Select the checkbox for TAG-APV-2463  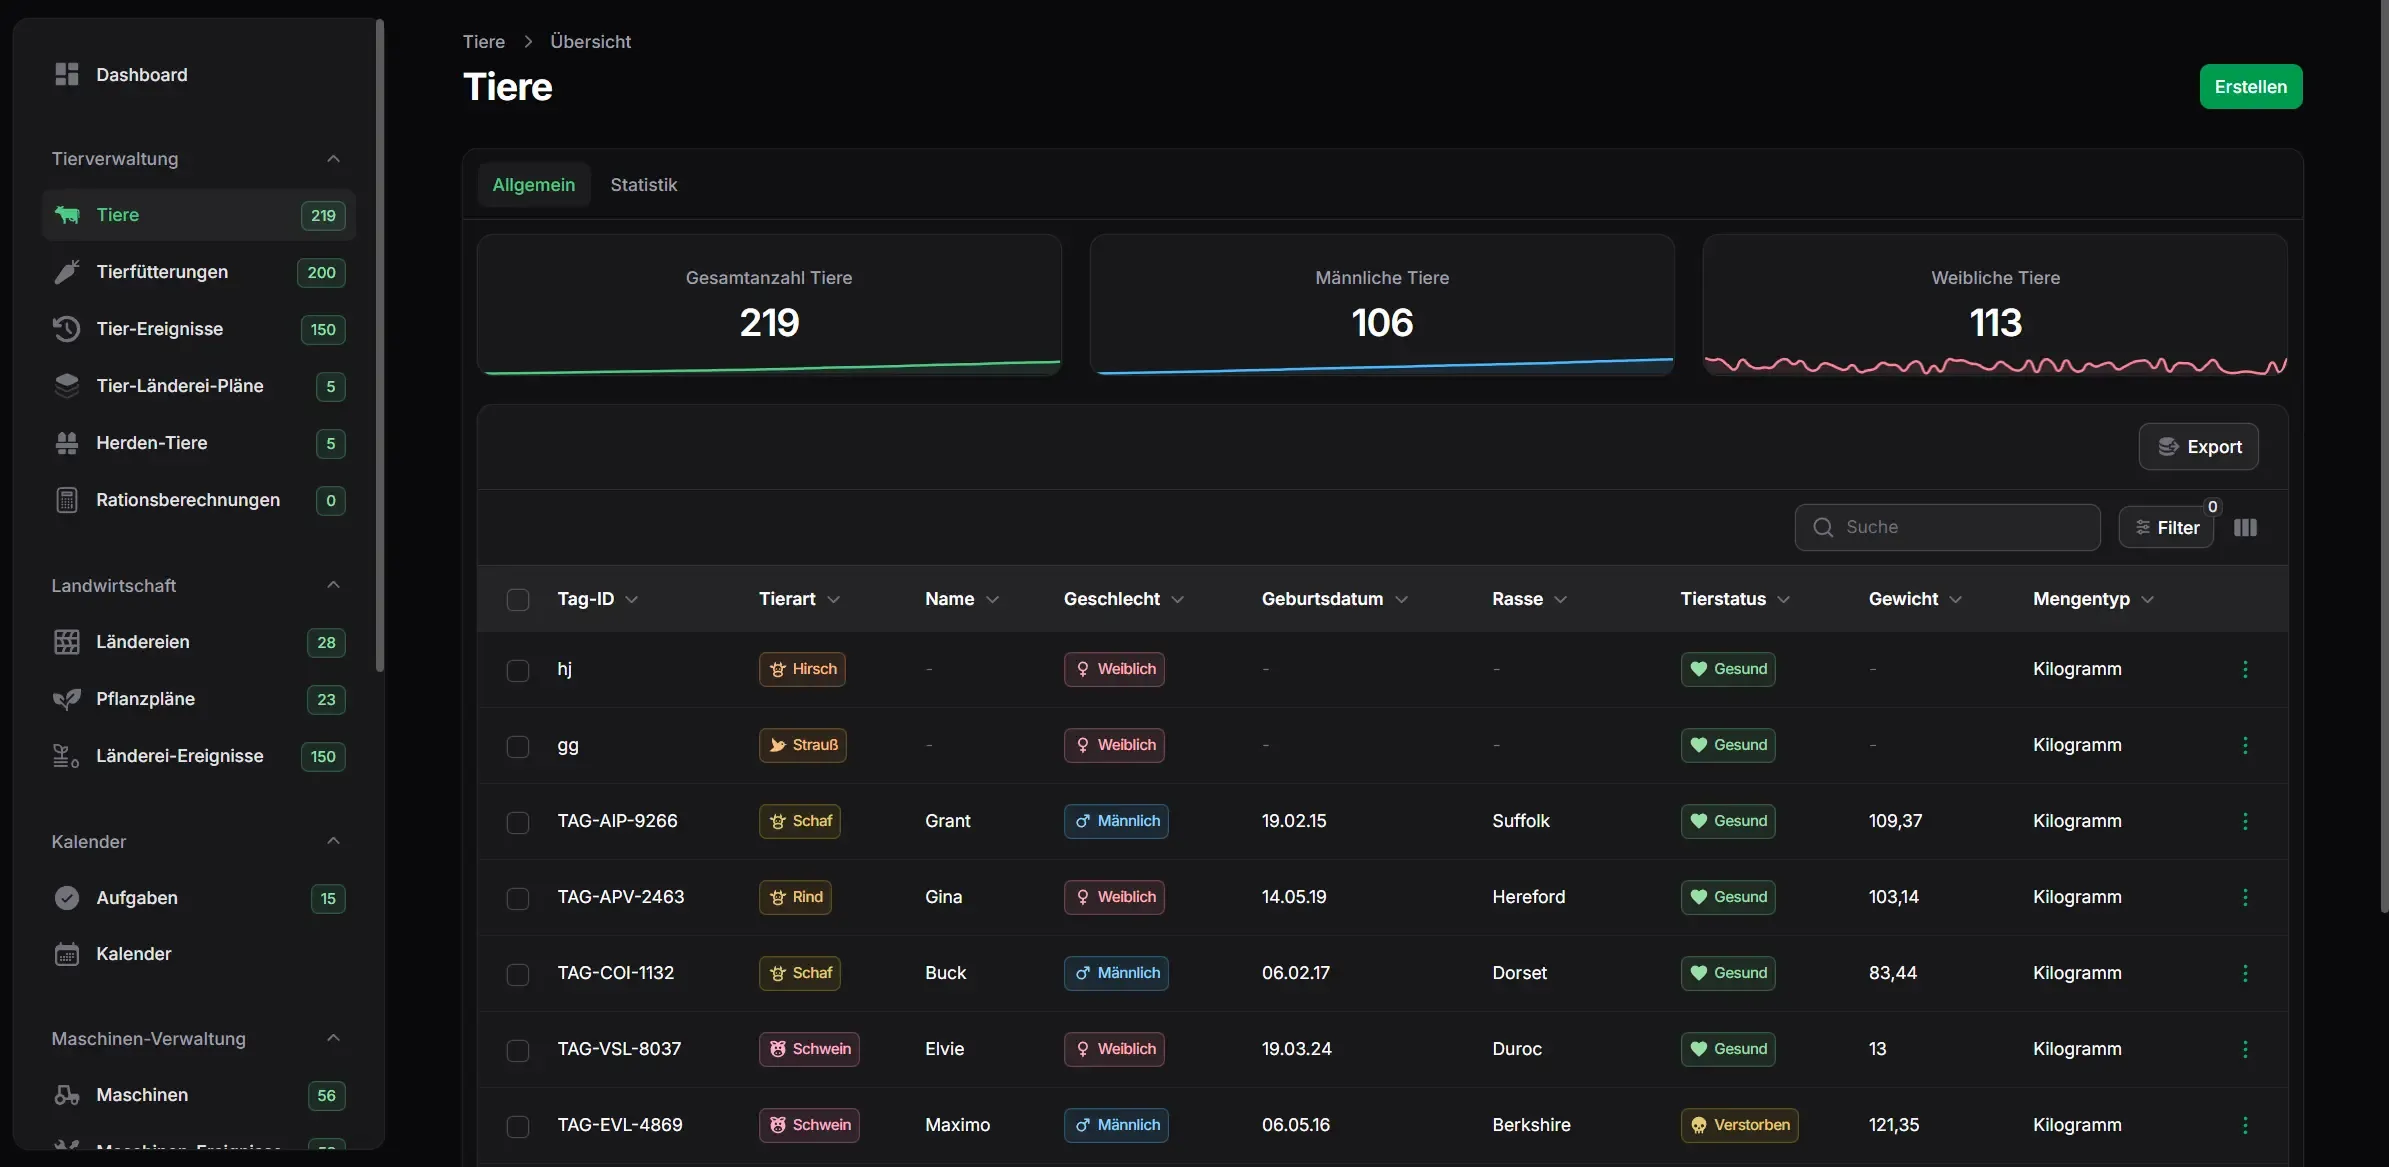click(x=517, y=898)
